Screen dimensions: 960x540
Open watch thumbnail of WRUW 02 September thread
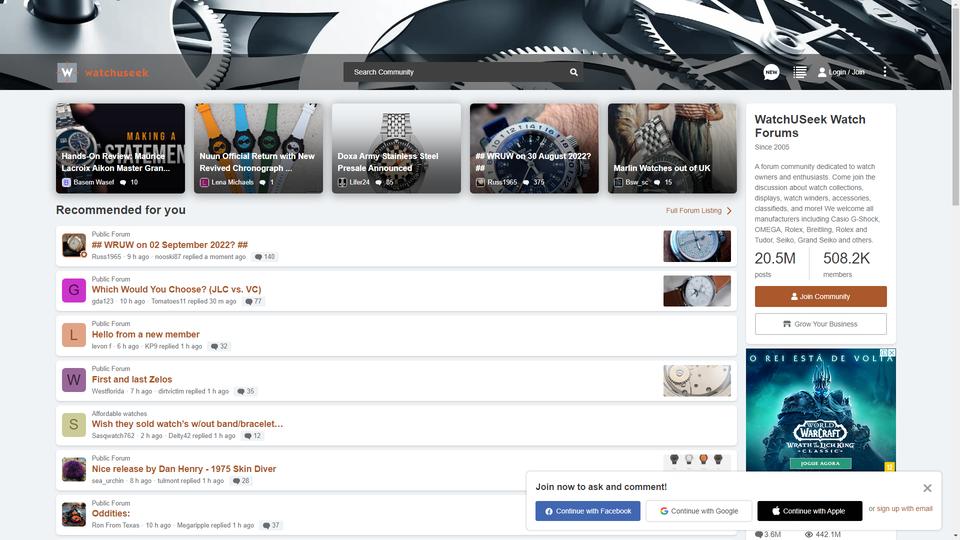(x=697, y=246)
